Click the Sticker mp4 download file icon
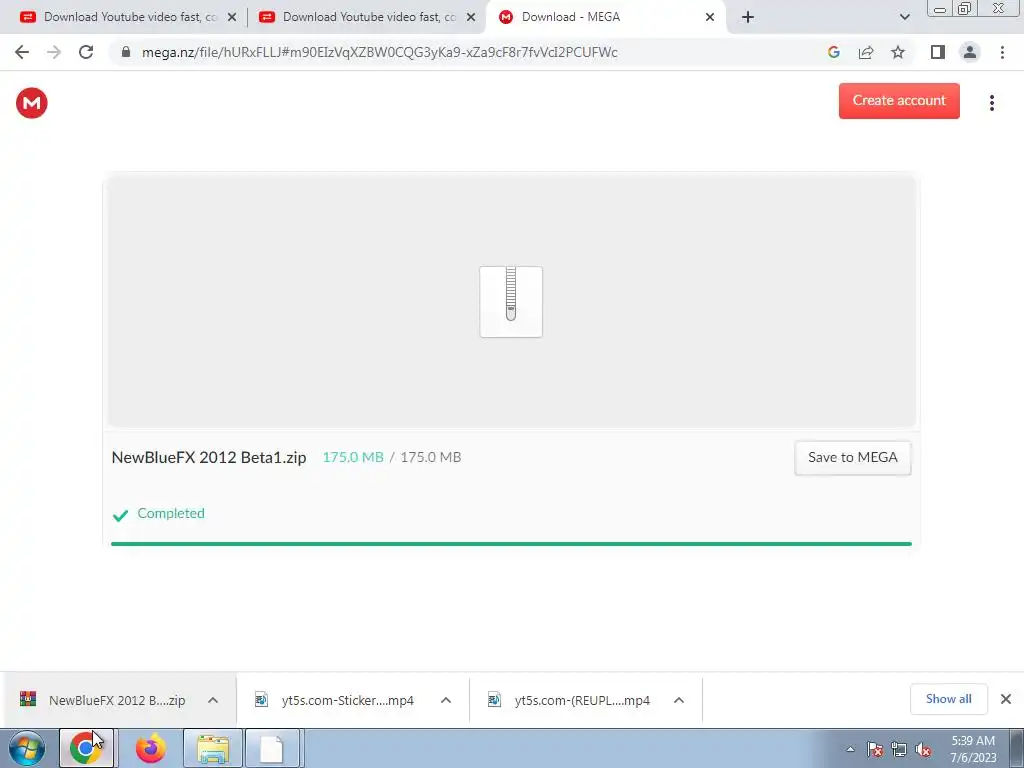Screen dimensions: 1024x768 pyautogui.click(x=261, y=699)
